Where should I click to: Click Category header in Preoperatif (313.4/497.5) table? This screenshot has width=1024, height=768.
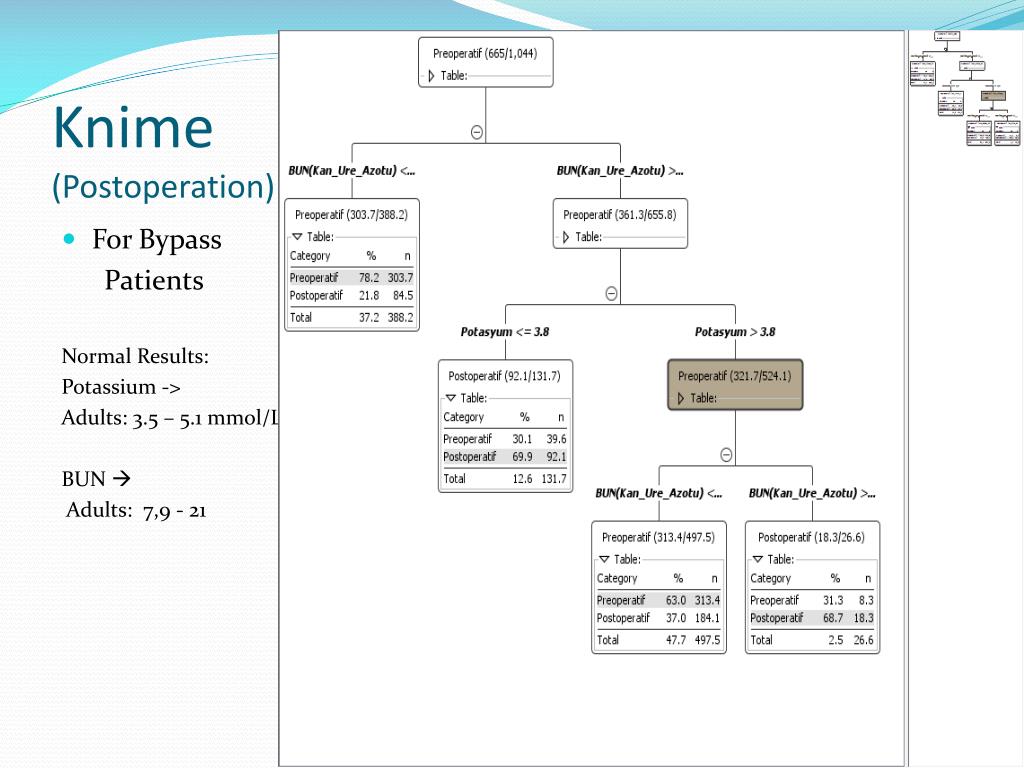click(617, 579)
